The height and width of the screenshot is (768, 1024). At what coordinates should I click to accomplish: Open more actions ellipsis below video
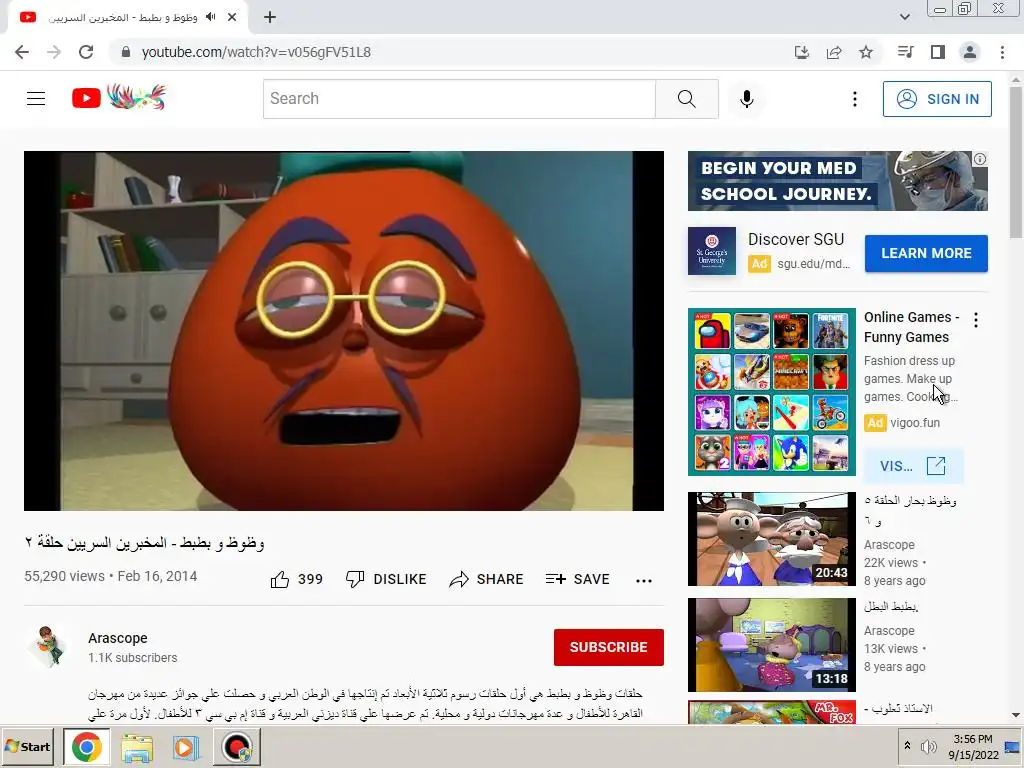point(644,581)
